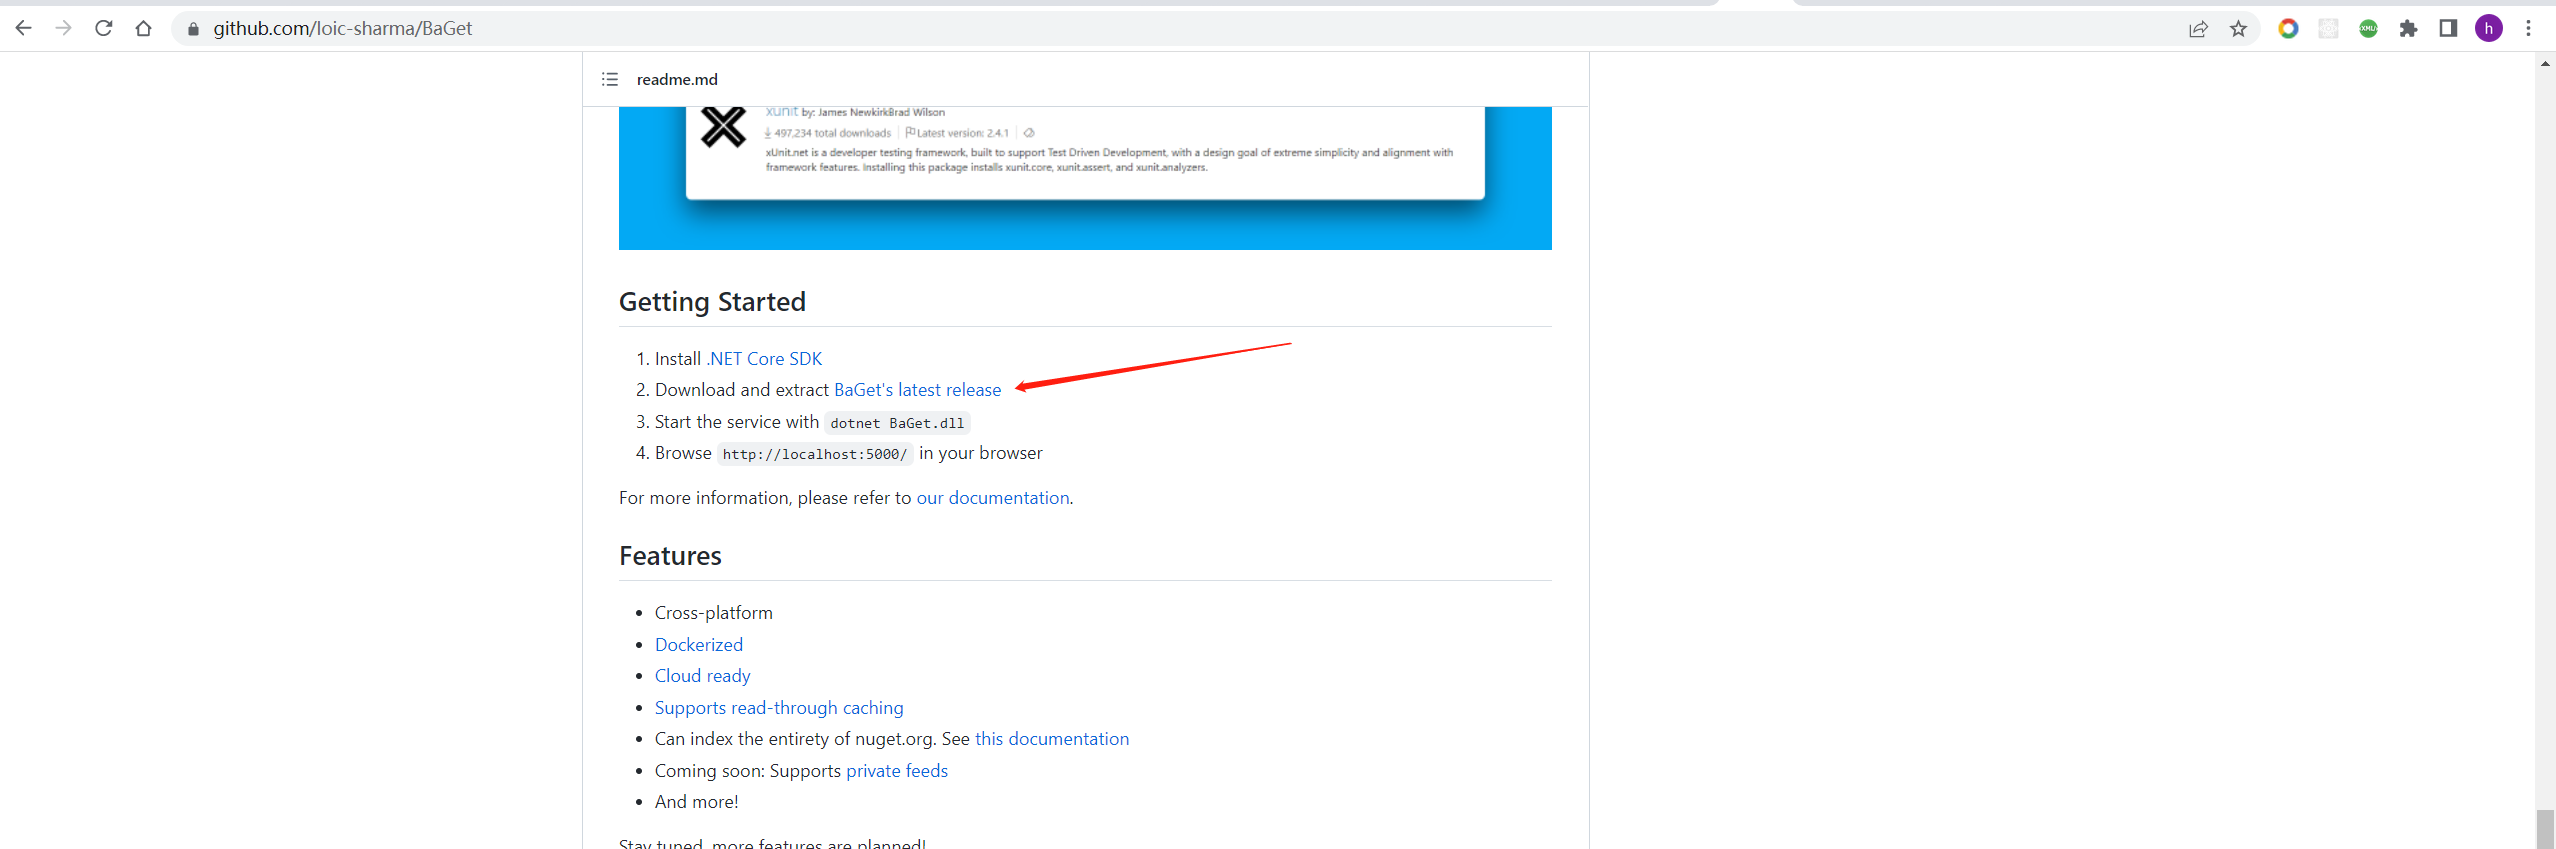
Task: Click the Getting Started heading
Action: coord(712,302)
